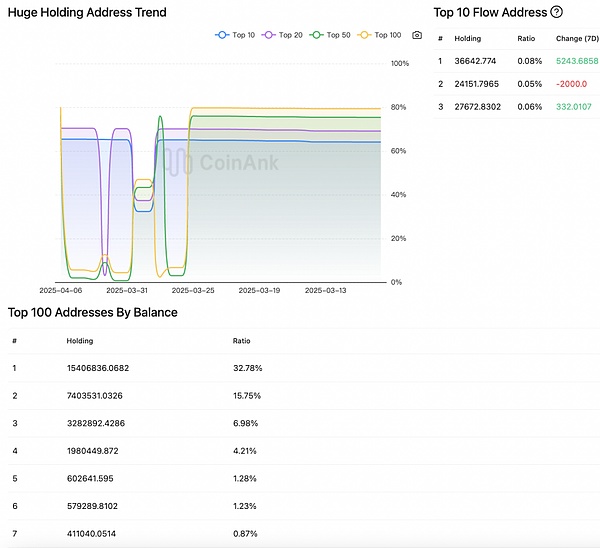Toggle the Top 10 legend series
Screen dimensions: 600x548
(235, 35)
